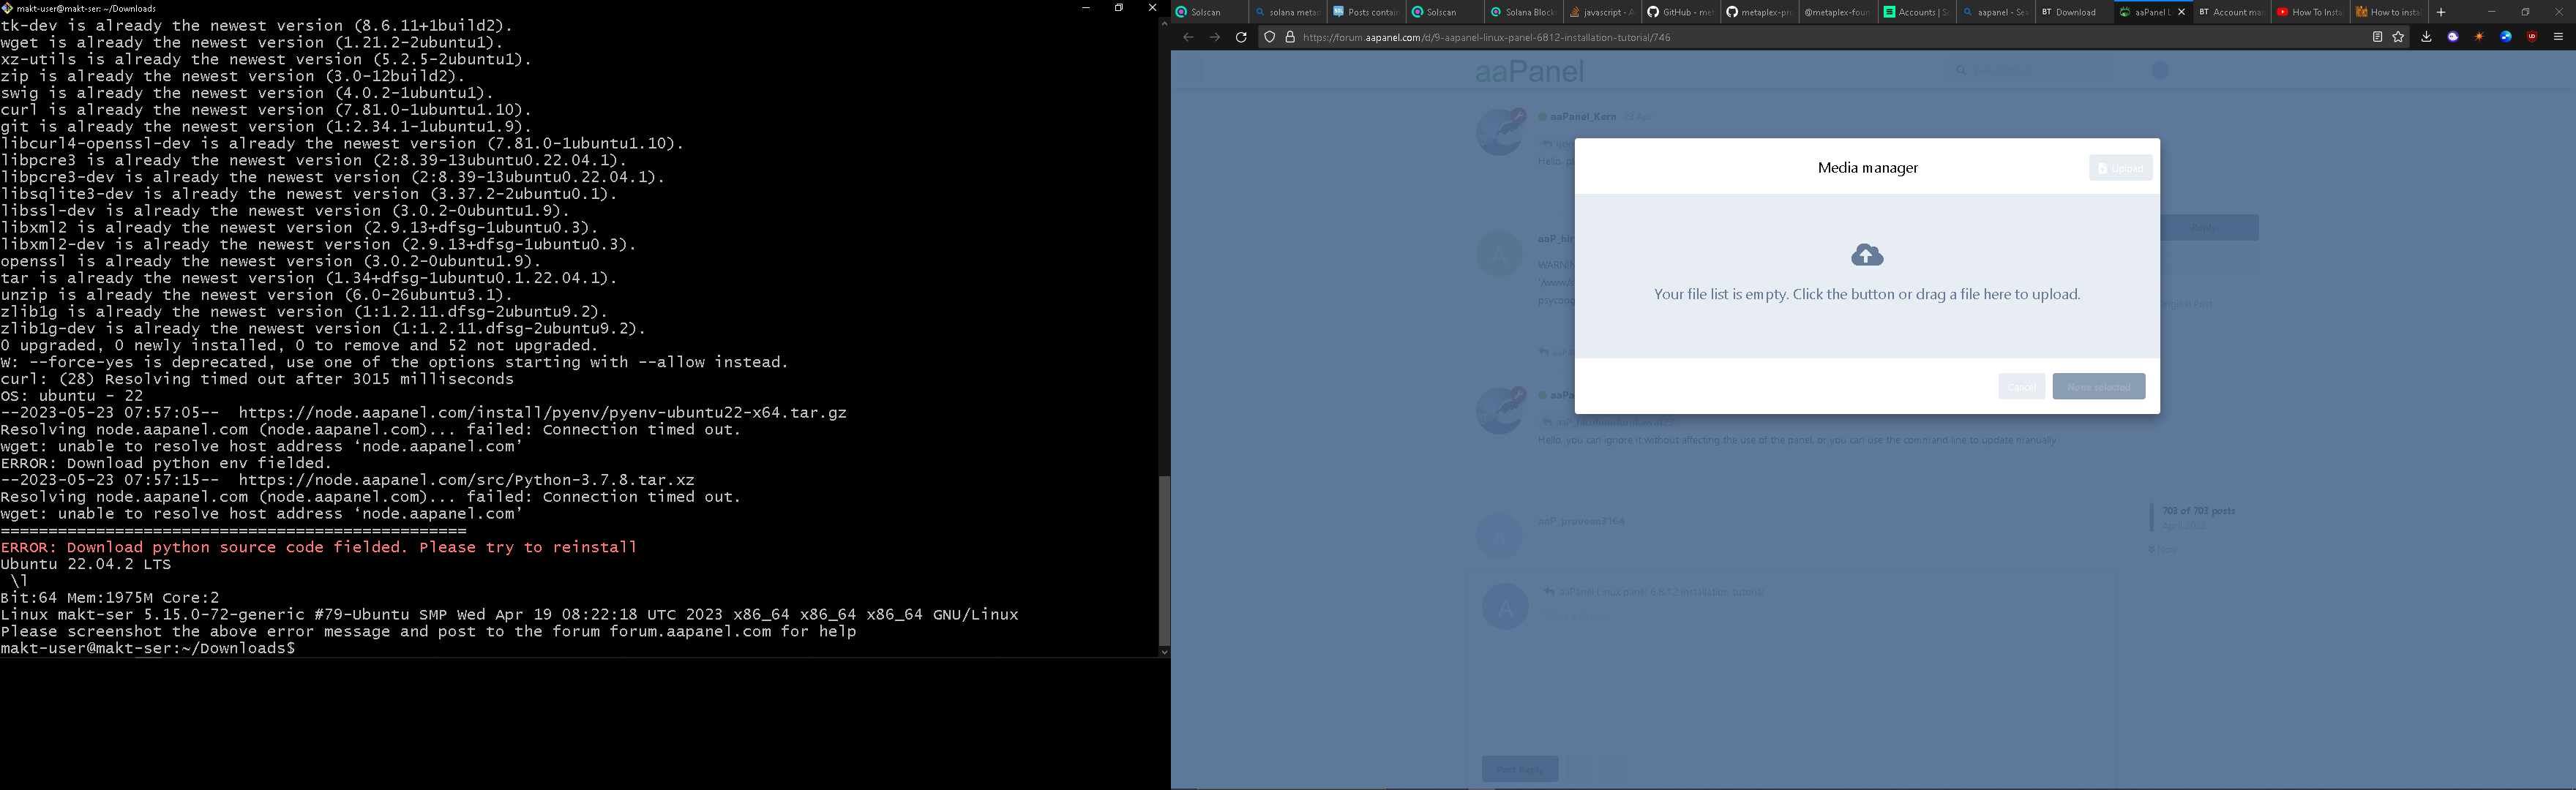Click the site padlock security icon
The image size is (2576, 790).
(1290, 37)
